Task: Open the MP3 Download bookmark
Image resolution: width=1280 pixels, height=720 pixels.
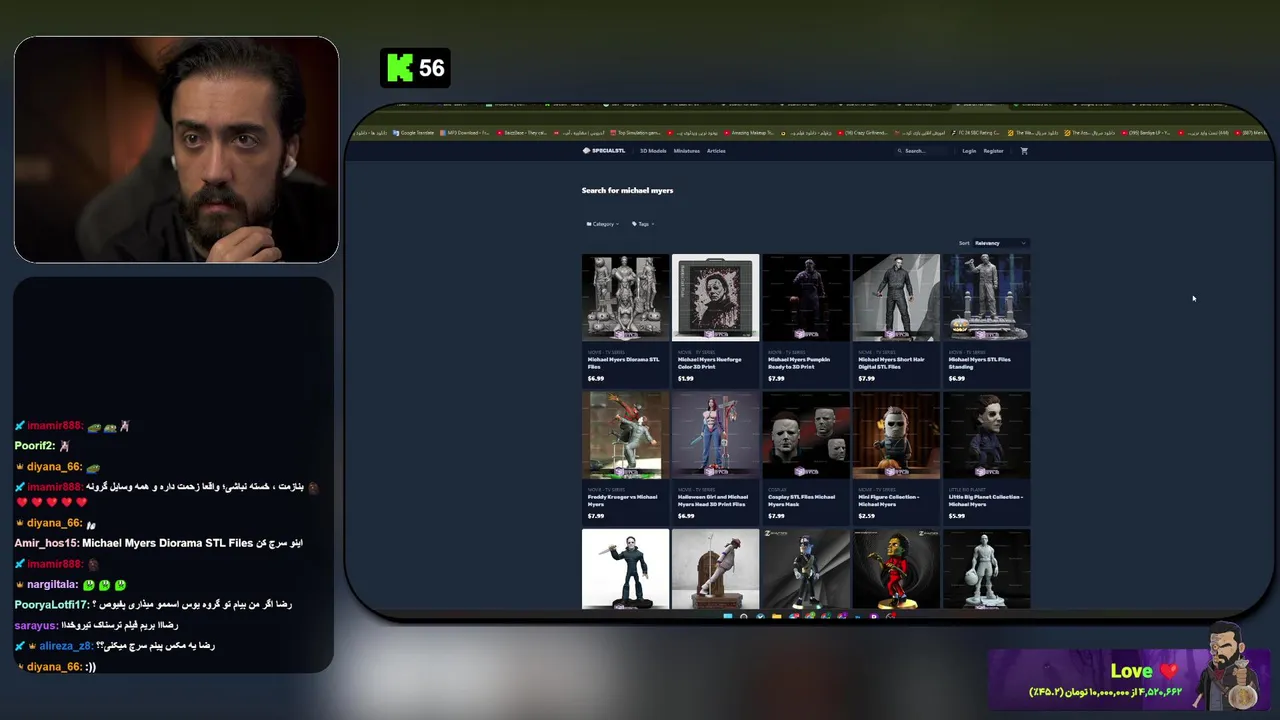Action: (466, 133)
